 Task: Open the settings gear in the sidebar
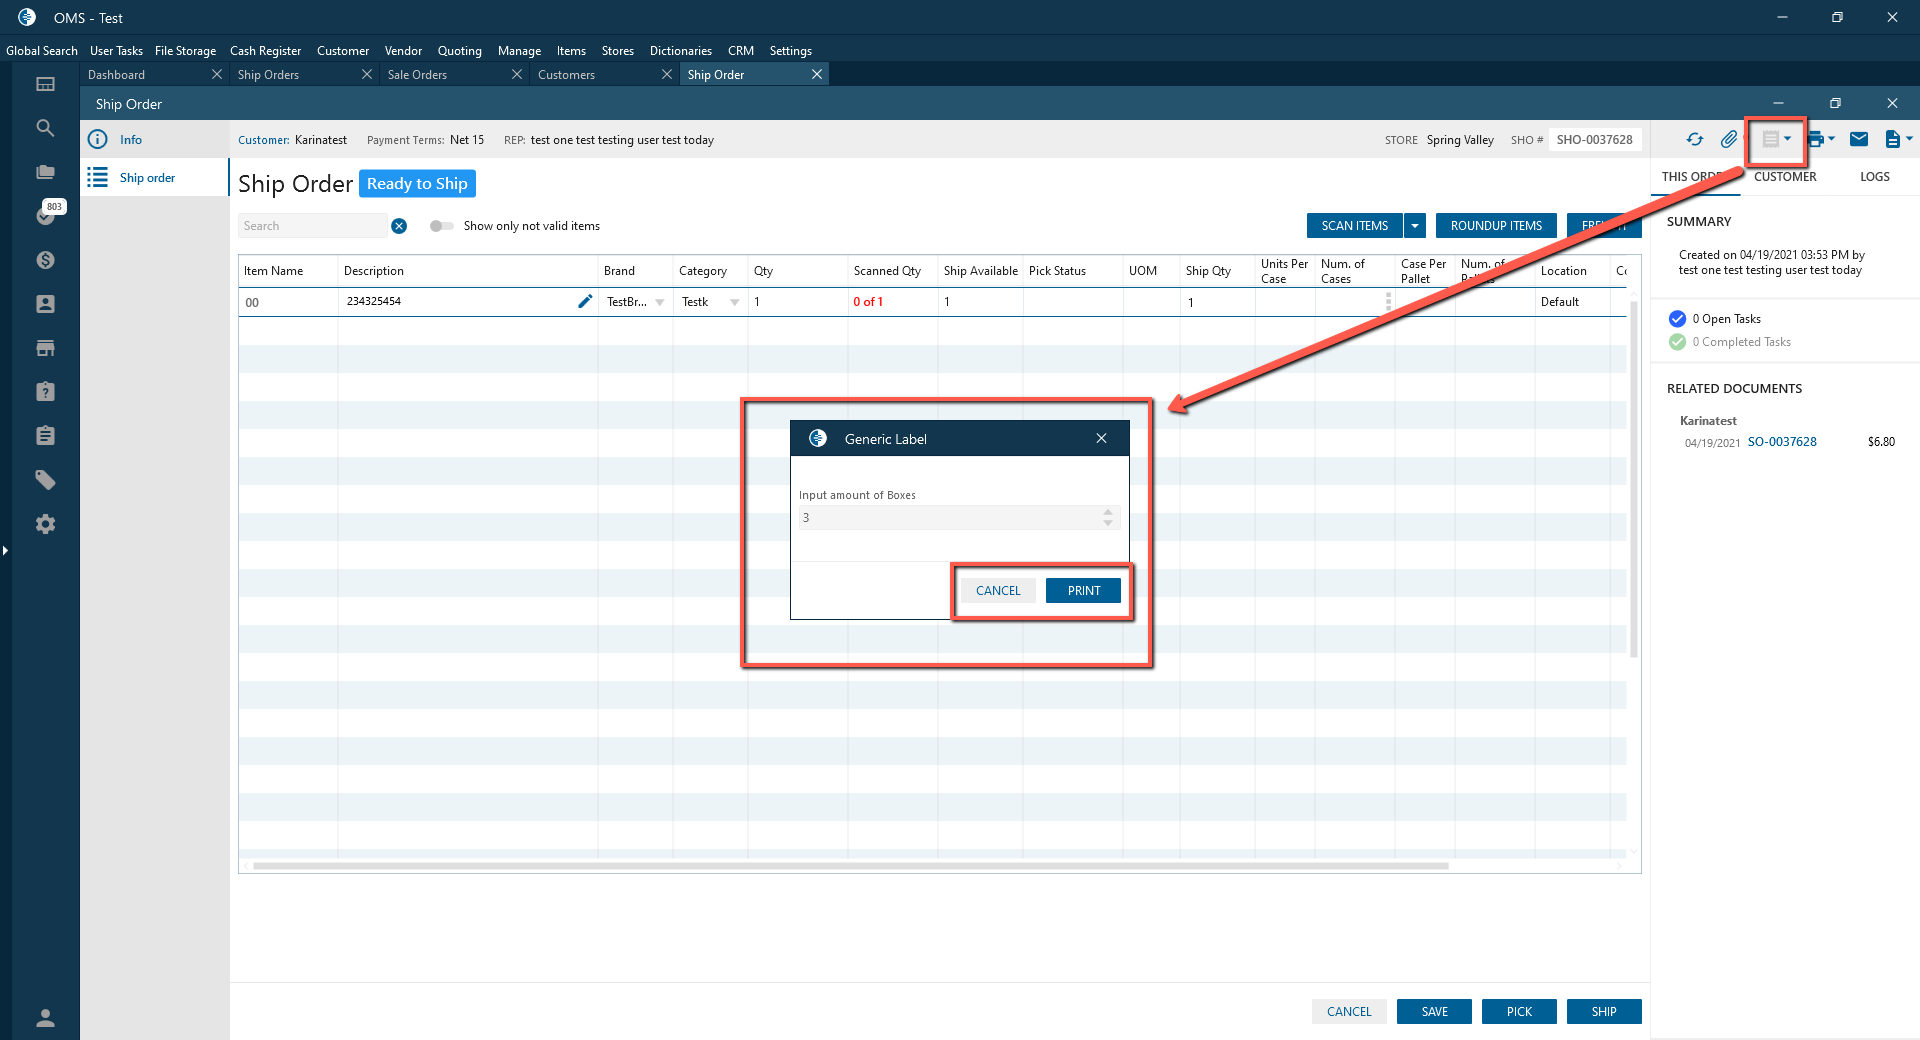tap(45, 524)
